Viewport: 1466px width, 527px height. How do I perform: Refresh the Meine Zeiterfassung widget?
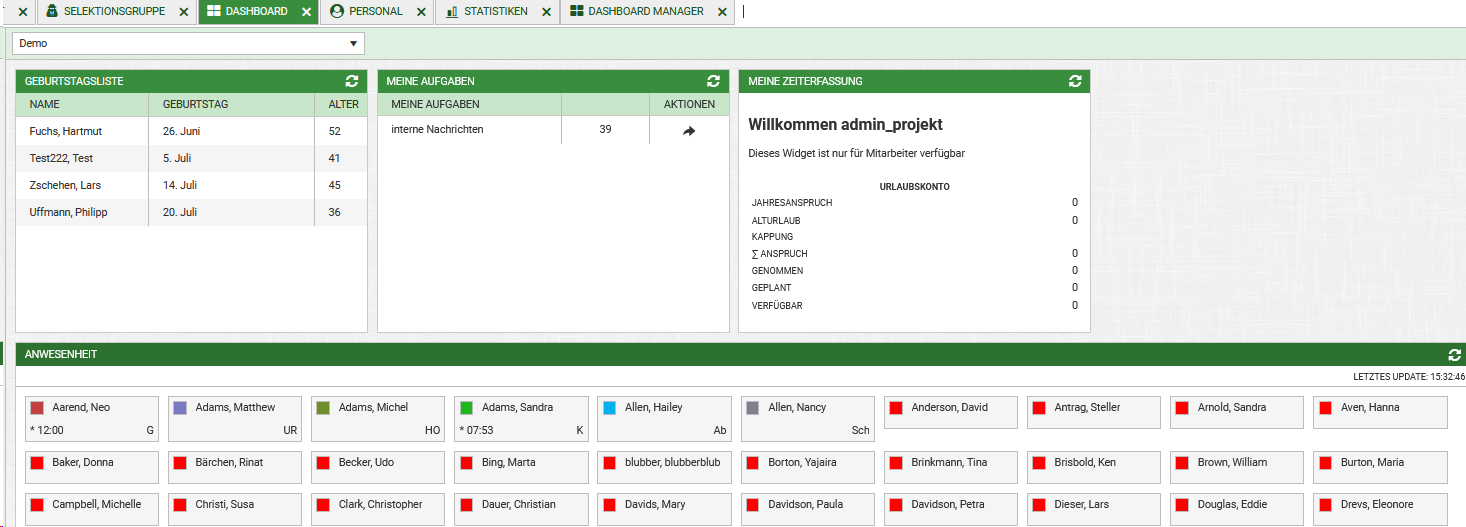(1074, 81)
